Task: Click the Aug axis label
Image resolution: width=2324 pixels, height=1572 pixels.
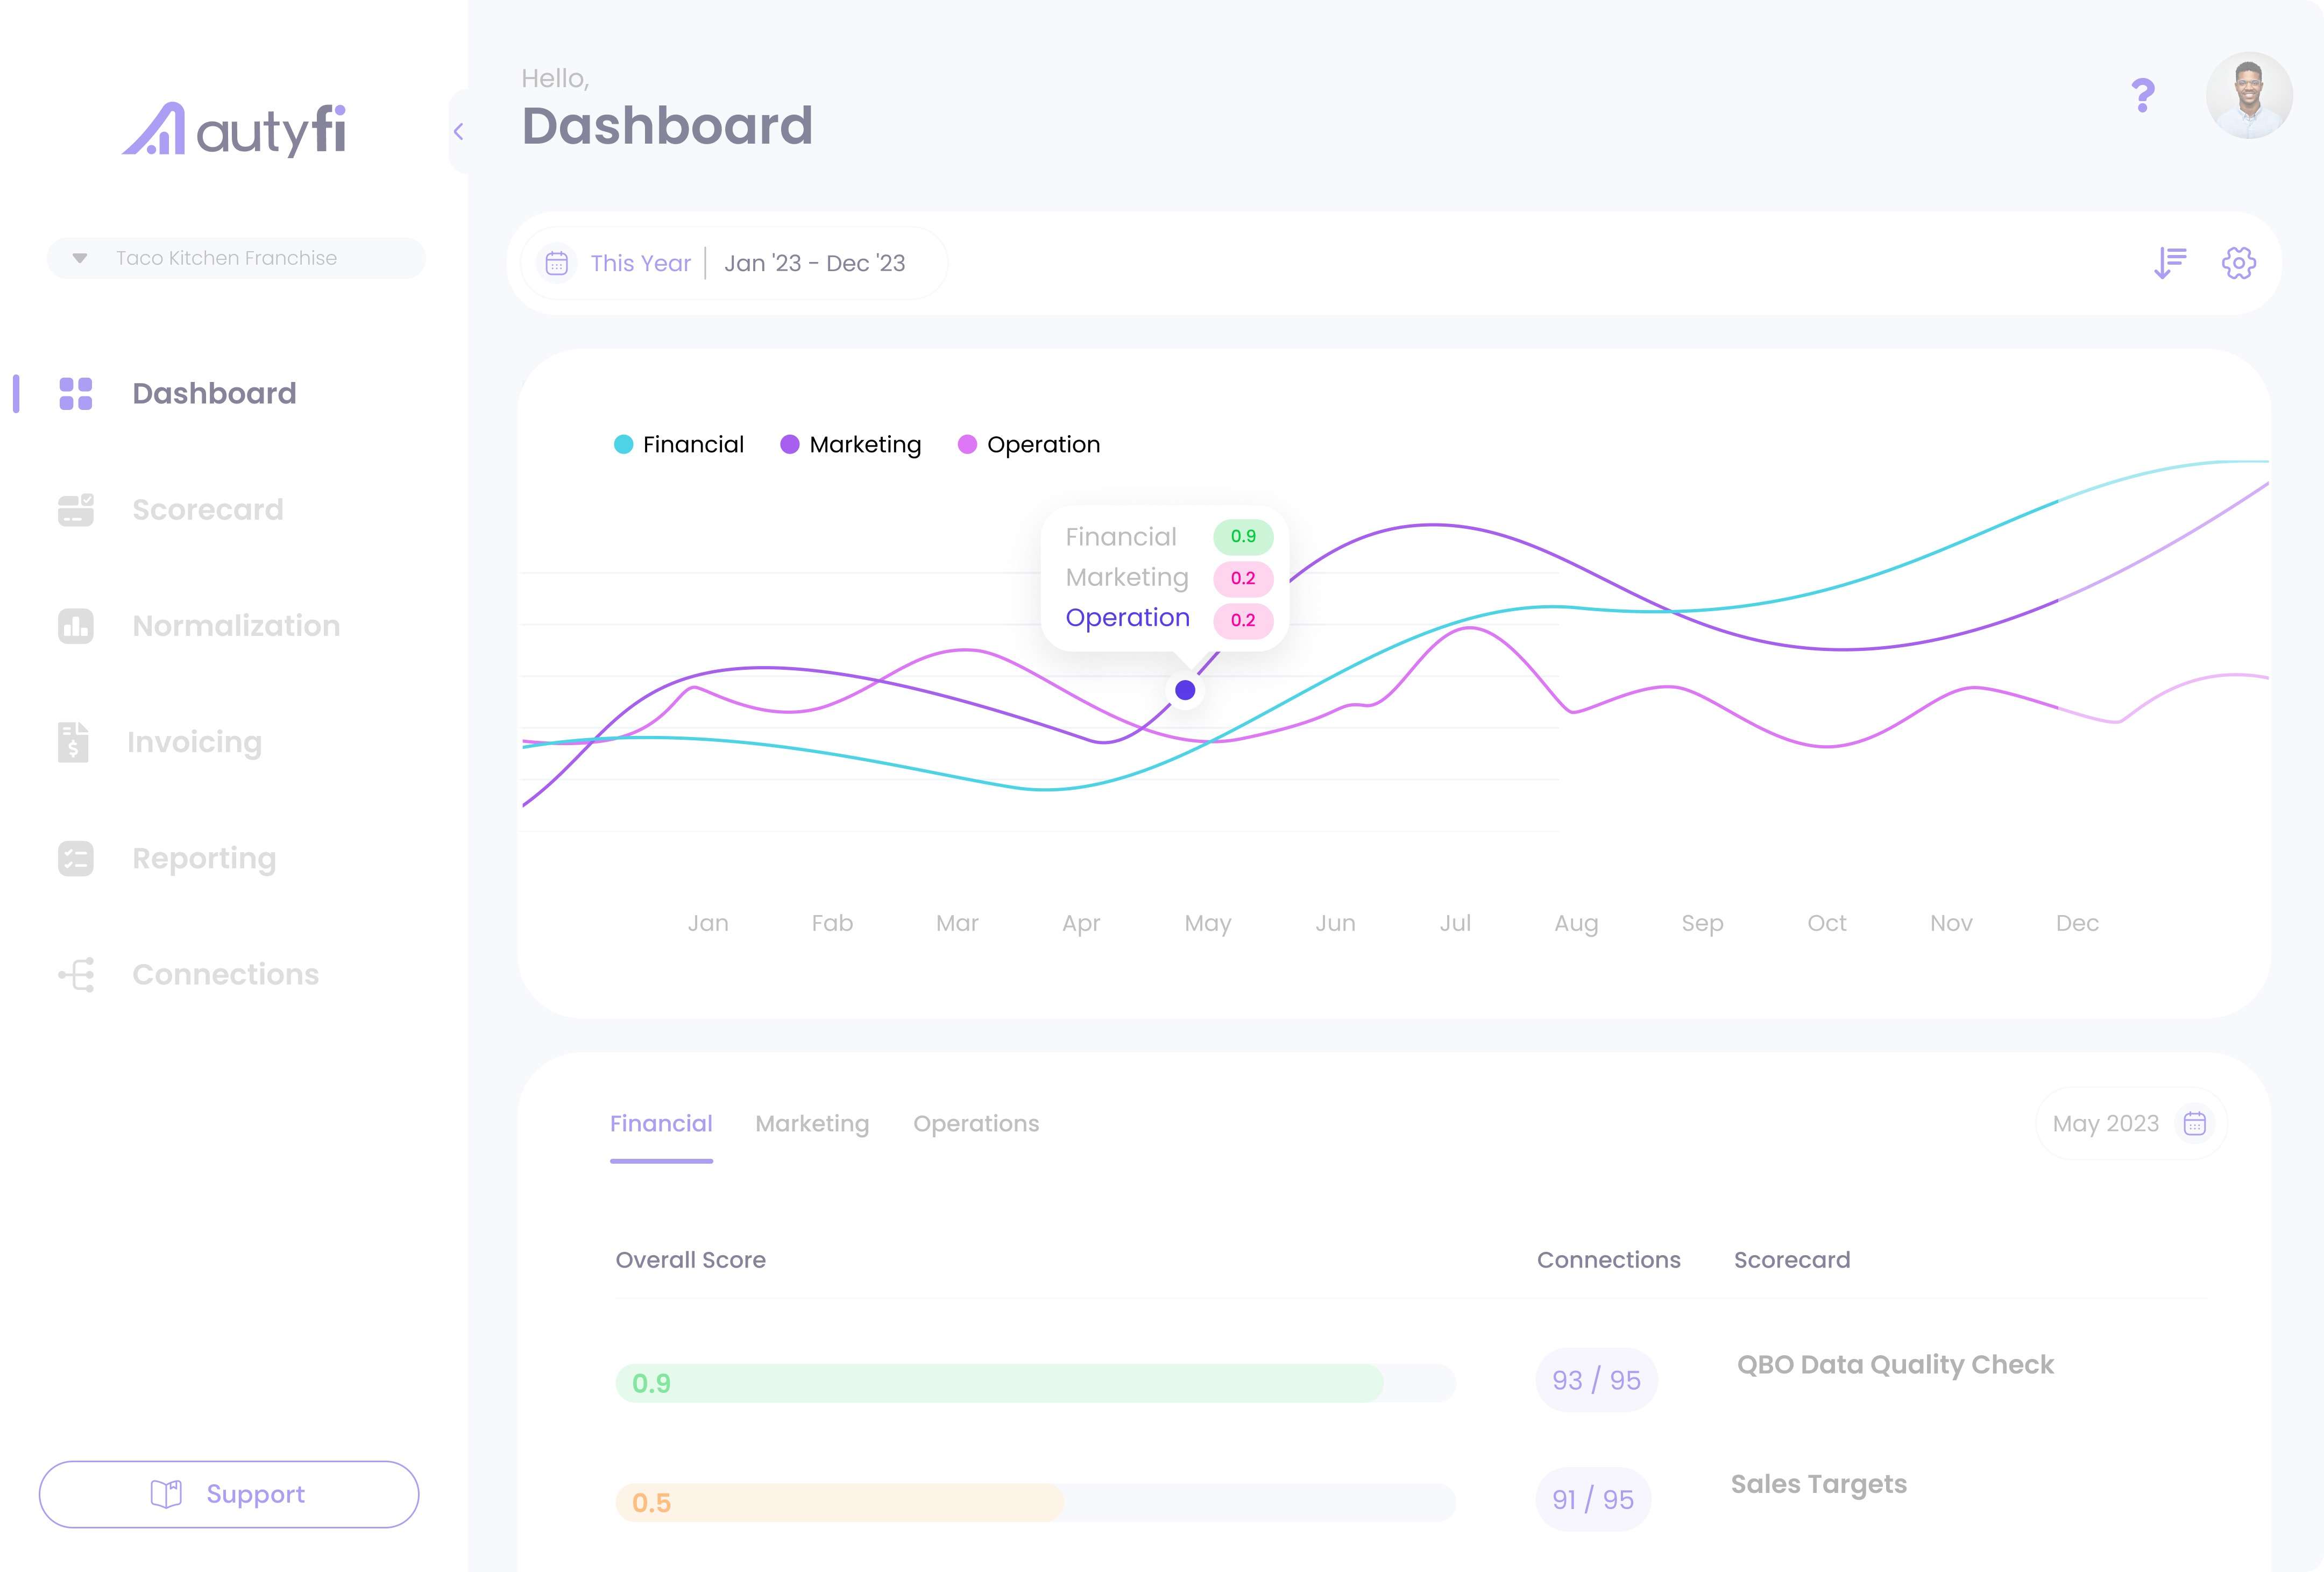Action: coord(1576,924)
